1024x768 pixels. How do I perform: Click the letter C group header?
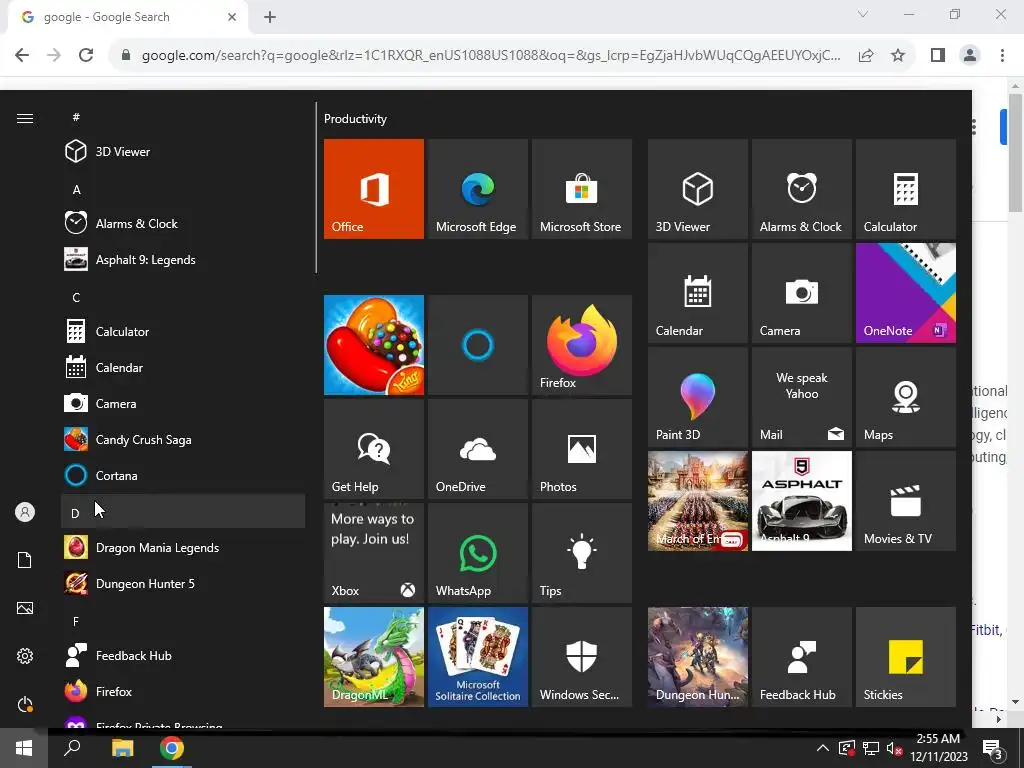pos(183,297)
